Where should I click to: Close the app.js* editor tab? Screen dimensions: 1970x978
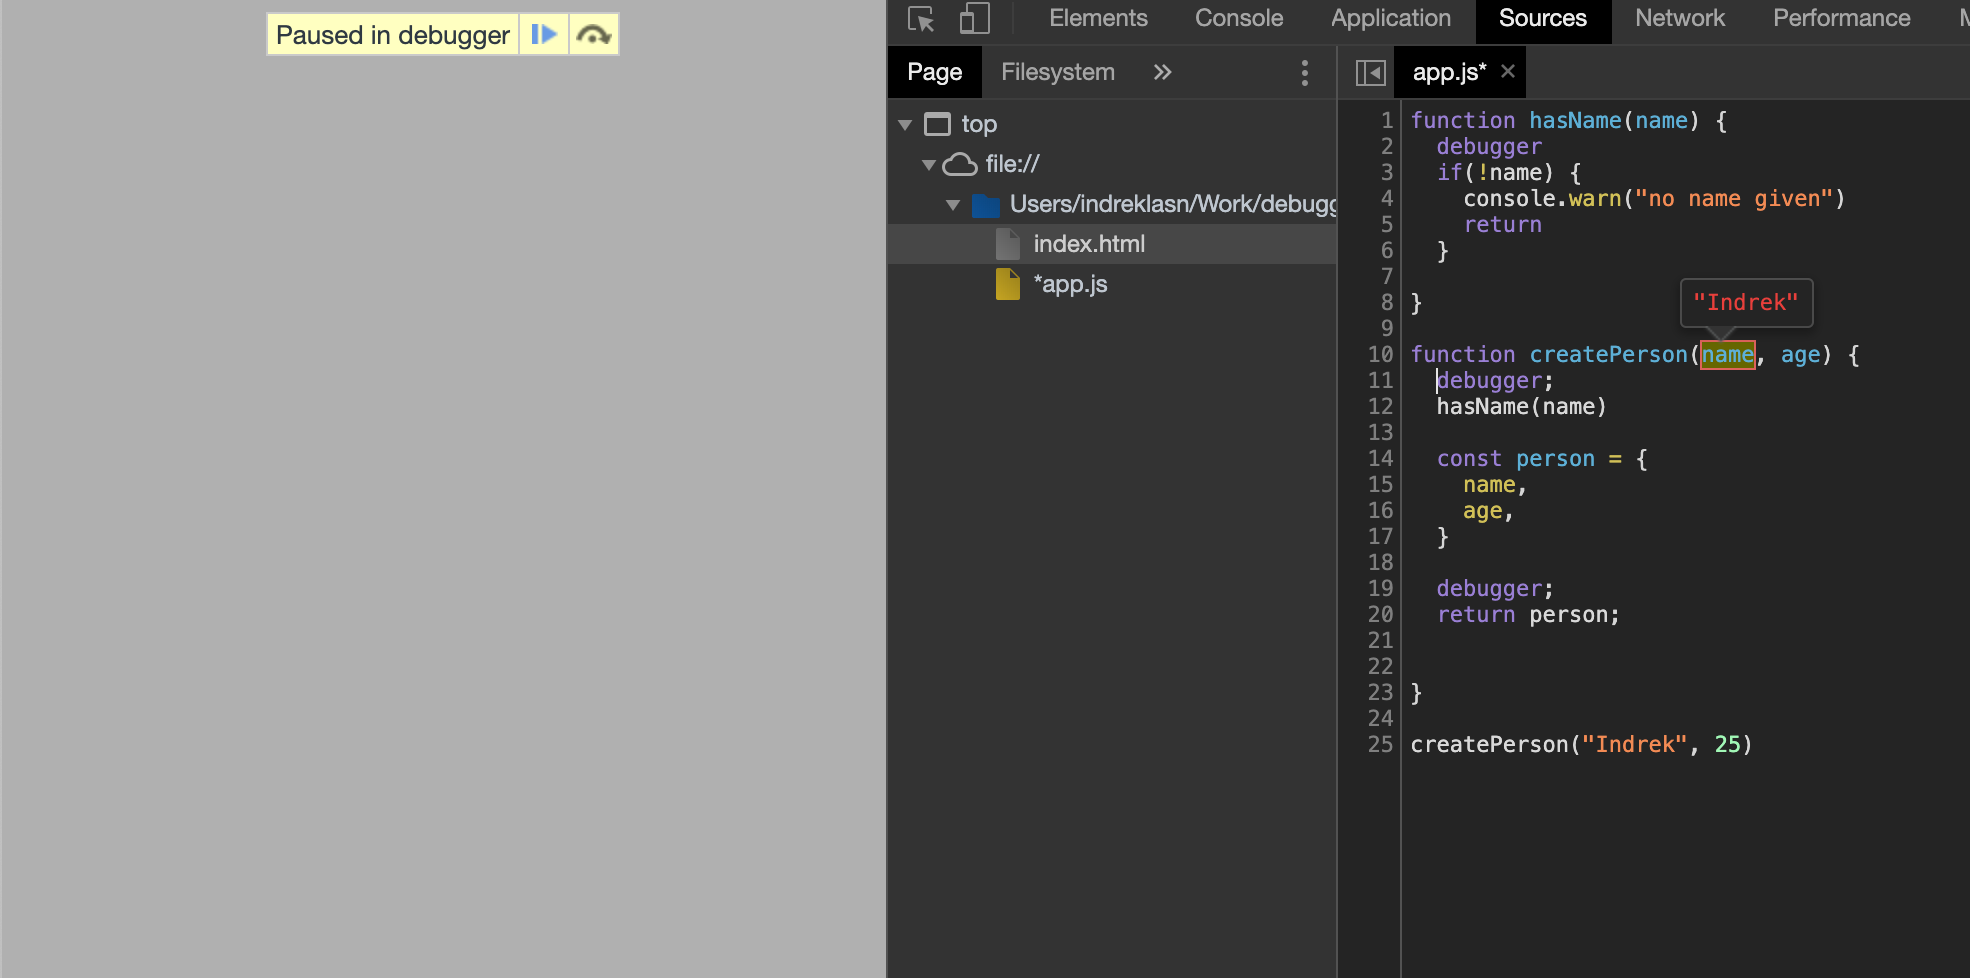(x=1508, y=71)
